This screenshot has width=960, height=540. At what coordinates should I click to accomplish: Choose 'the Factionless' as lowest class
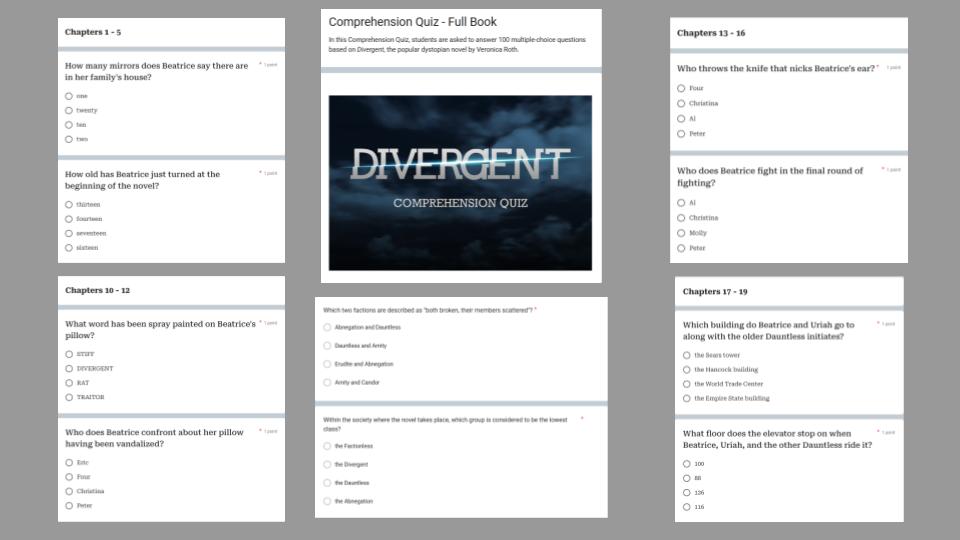point(328,446)
